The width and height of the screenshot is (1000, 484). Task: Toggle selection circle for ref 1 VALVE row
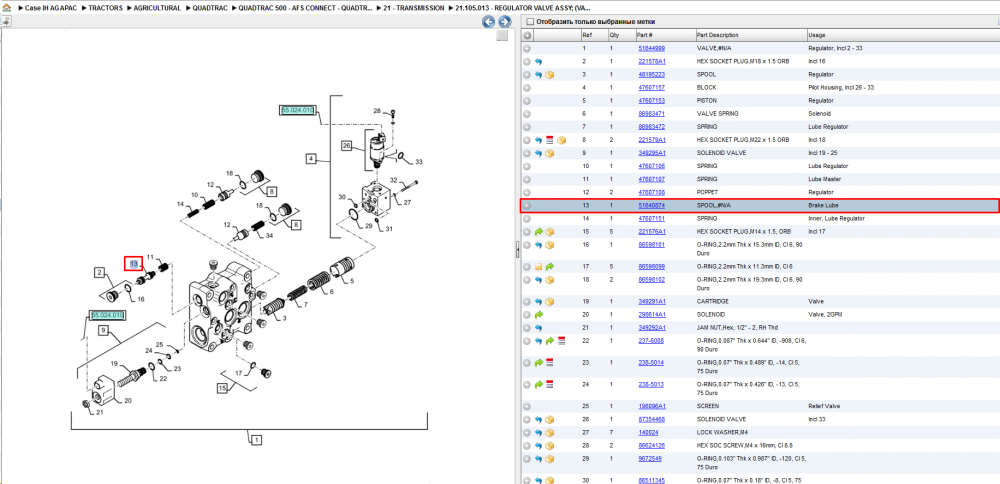(527, 48)
